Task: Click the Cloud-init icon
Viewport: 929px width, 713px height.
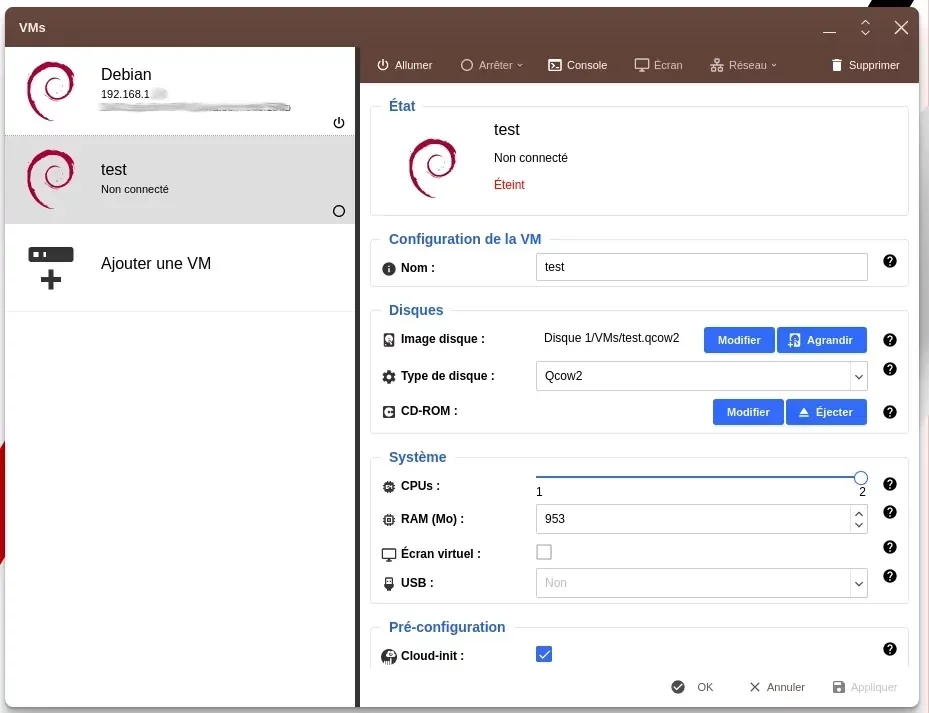Action: [389, 657]
